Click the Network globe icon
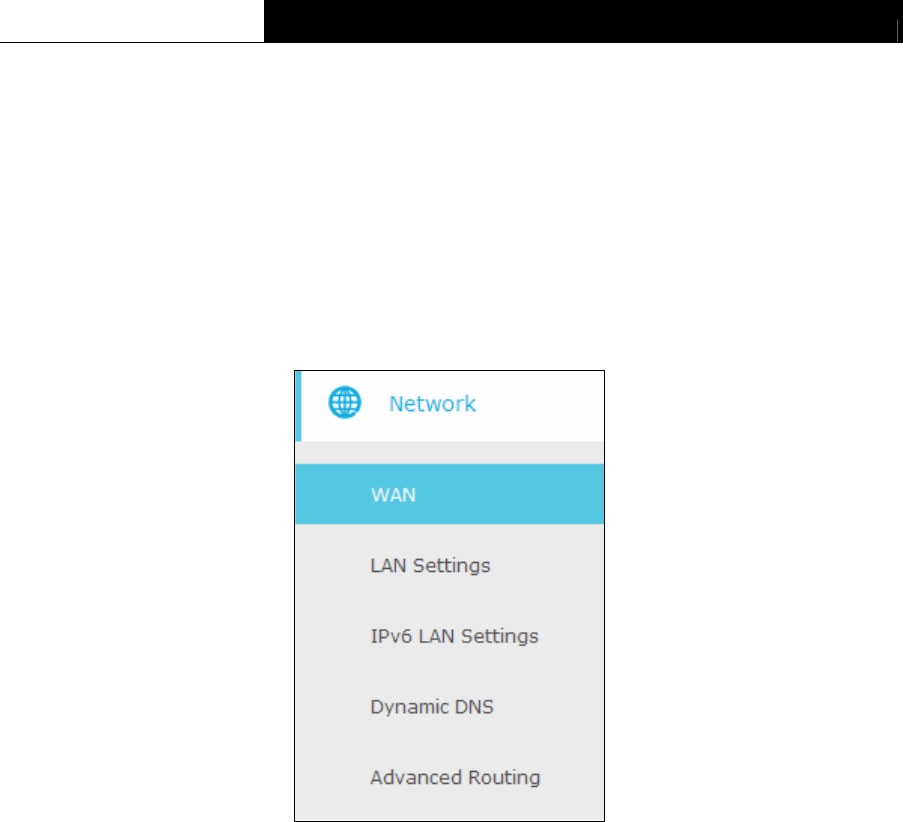This screenshot has width=903, height=822. (x=345, y=403)
